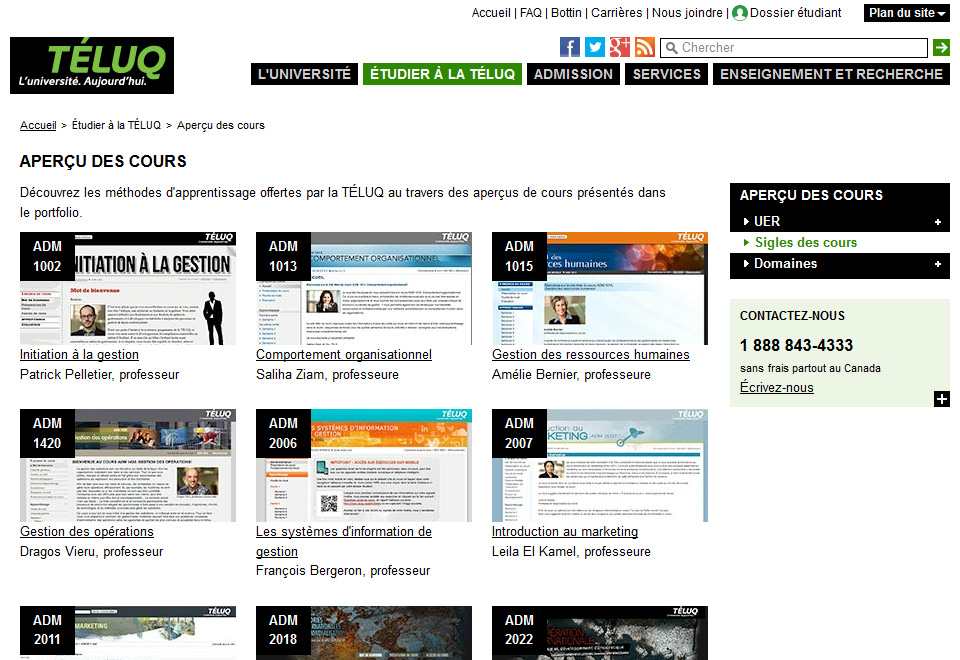Open the SERVICES menu
Image resolution: width=960 pixels, height=660 pixels.
pos(666,74)
